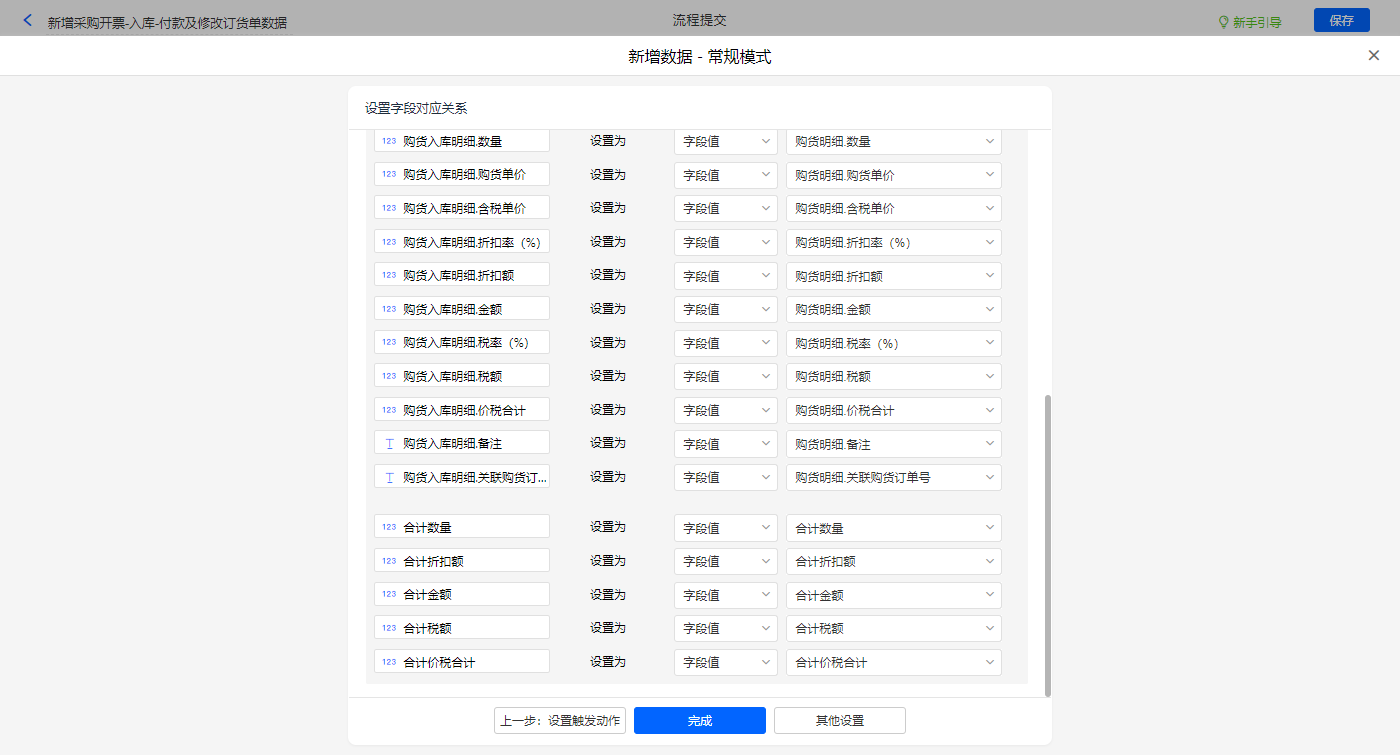Click the number icon beside 购货入库明细.税额
This screenshot has height=755, width=1400.
coord(389,376)
